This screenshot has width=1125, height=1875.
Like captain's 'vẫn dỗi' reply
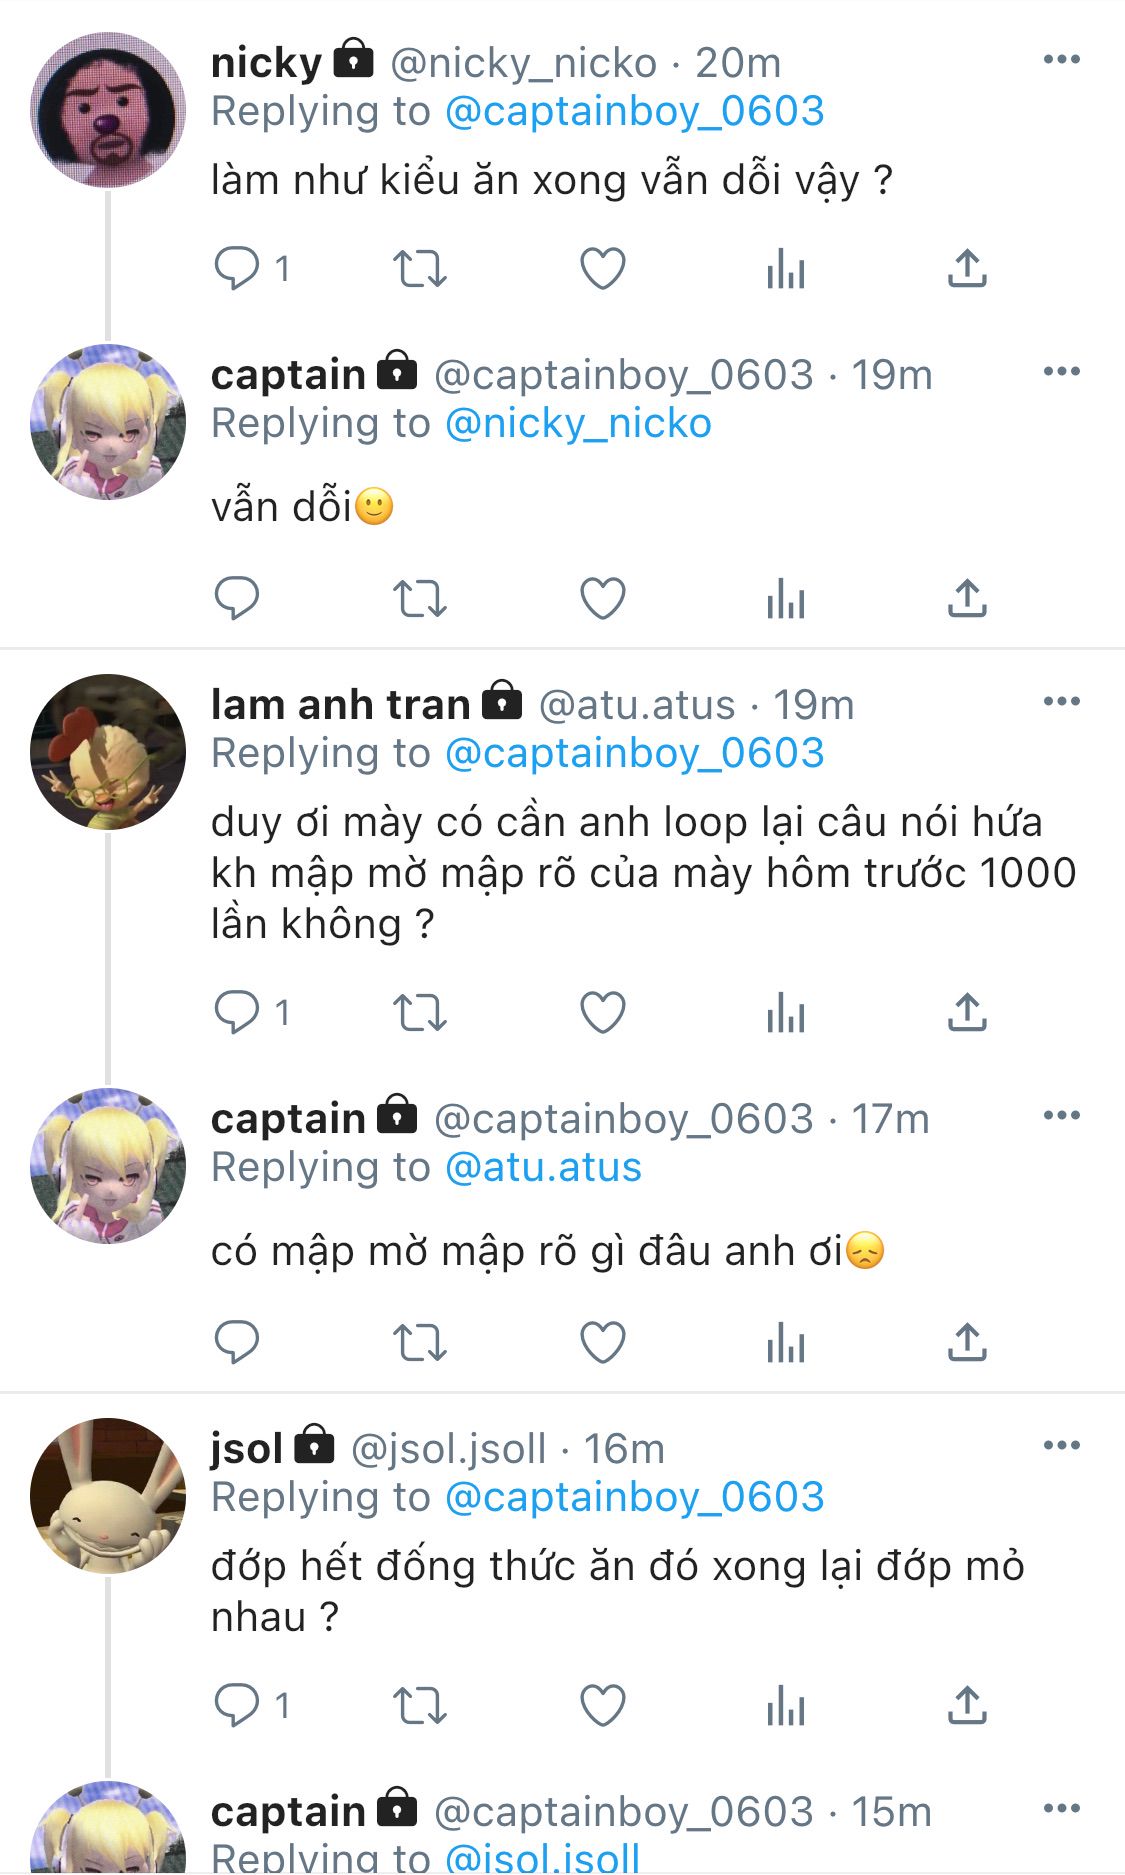coord(603,598)
